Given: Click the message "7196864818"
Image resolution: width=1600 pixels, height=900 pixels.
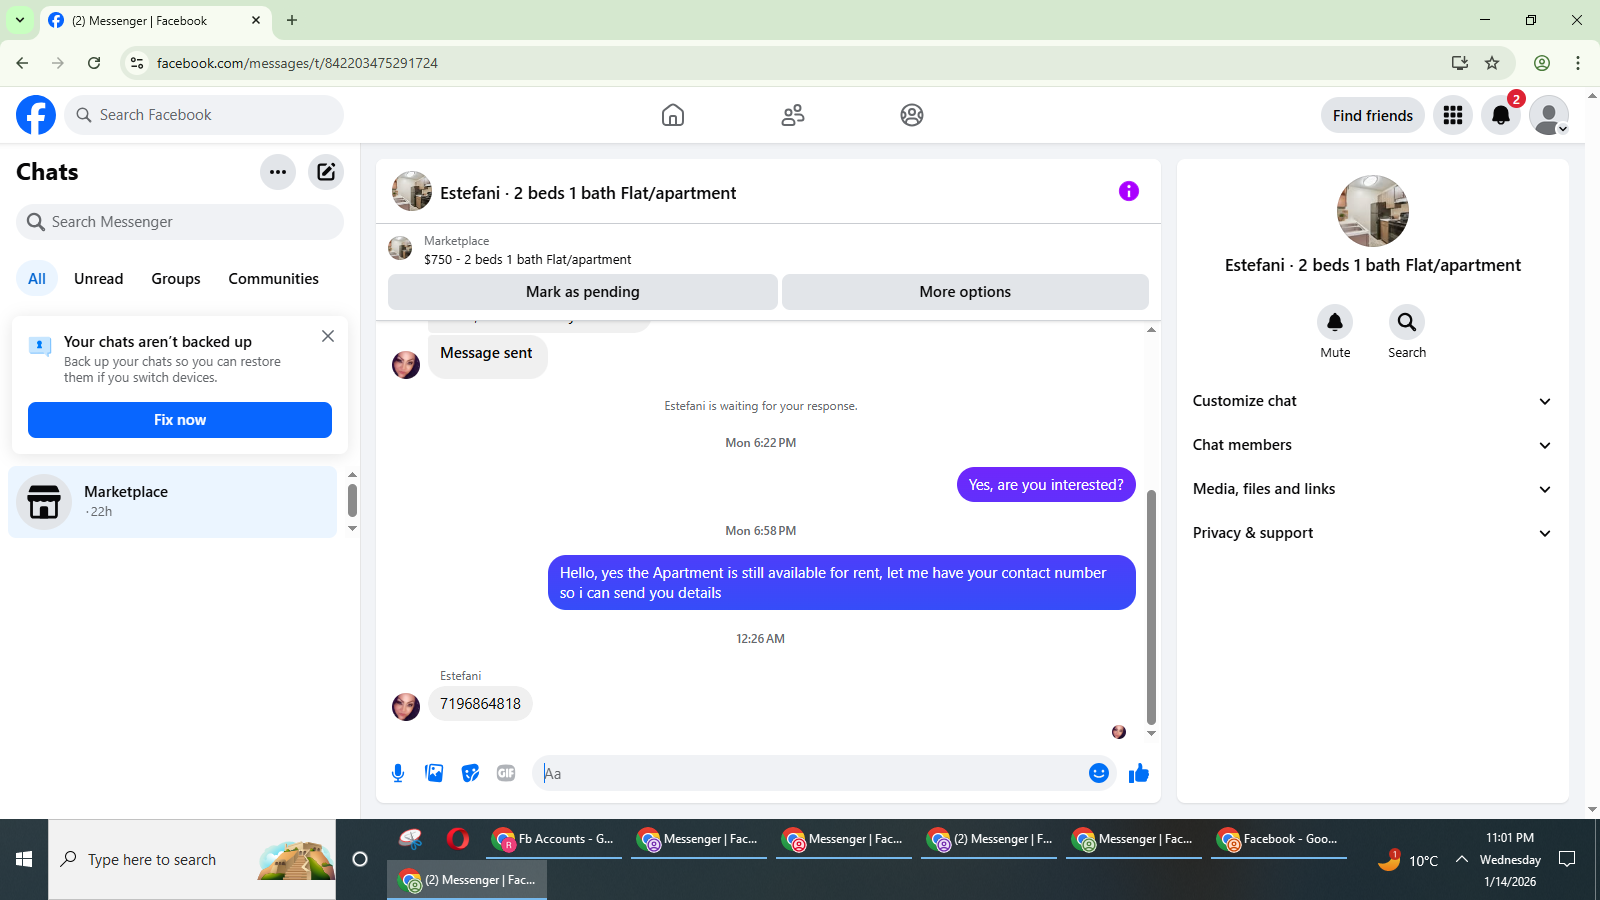Looking at the screenshot, I should (x=480, y=704).
